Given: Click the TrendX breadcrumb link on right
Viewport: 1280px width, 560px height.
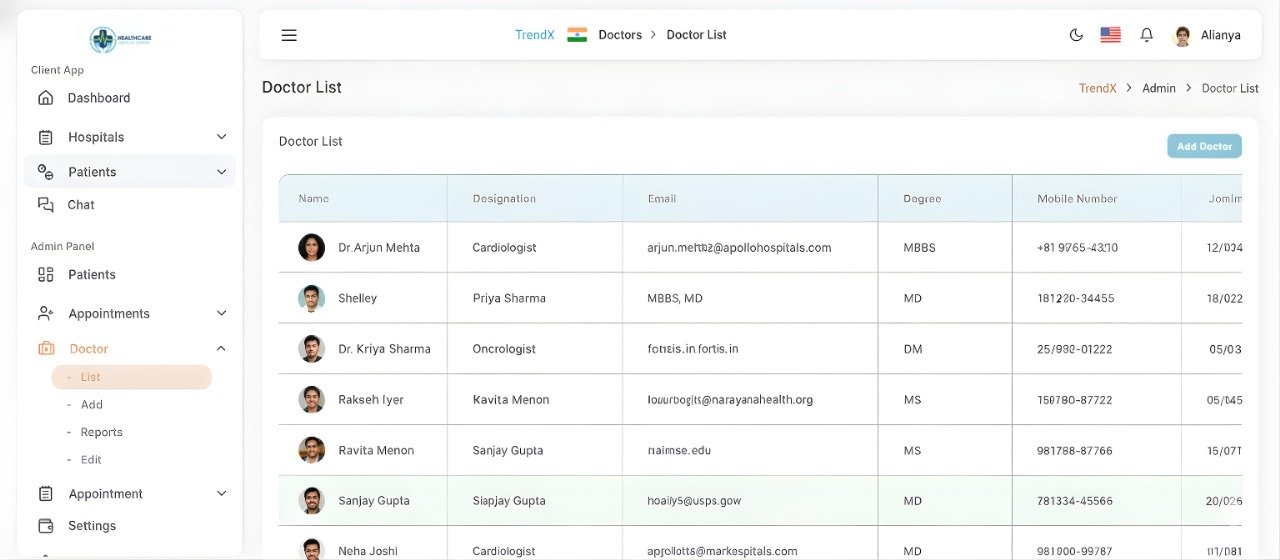Looking at the screenshot, I should [x=1097, y=88].
